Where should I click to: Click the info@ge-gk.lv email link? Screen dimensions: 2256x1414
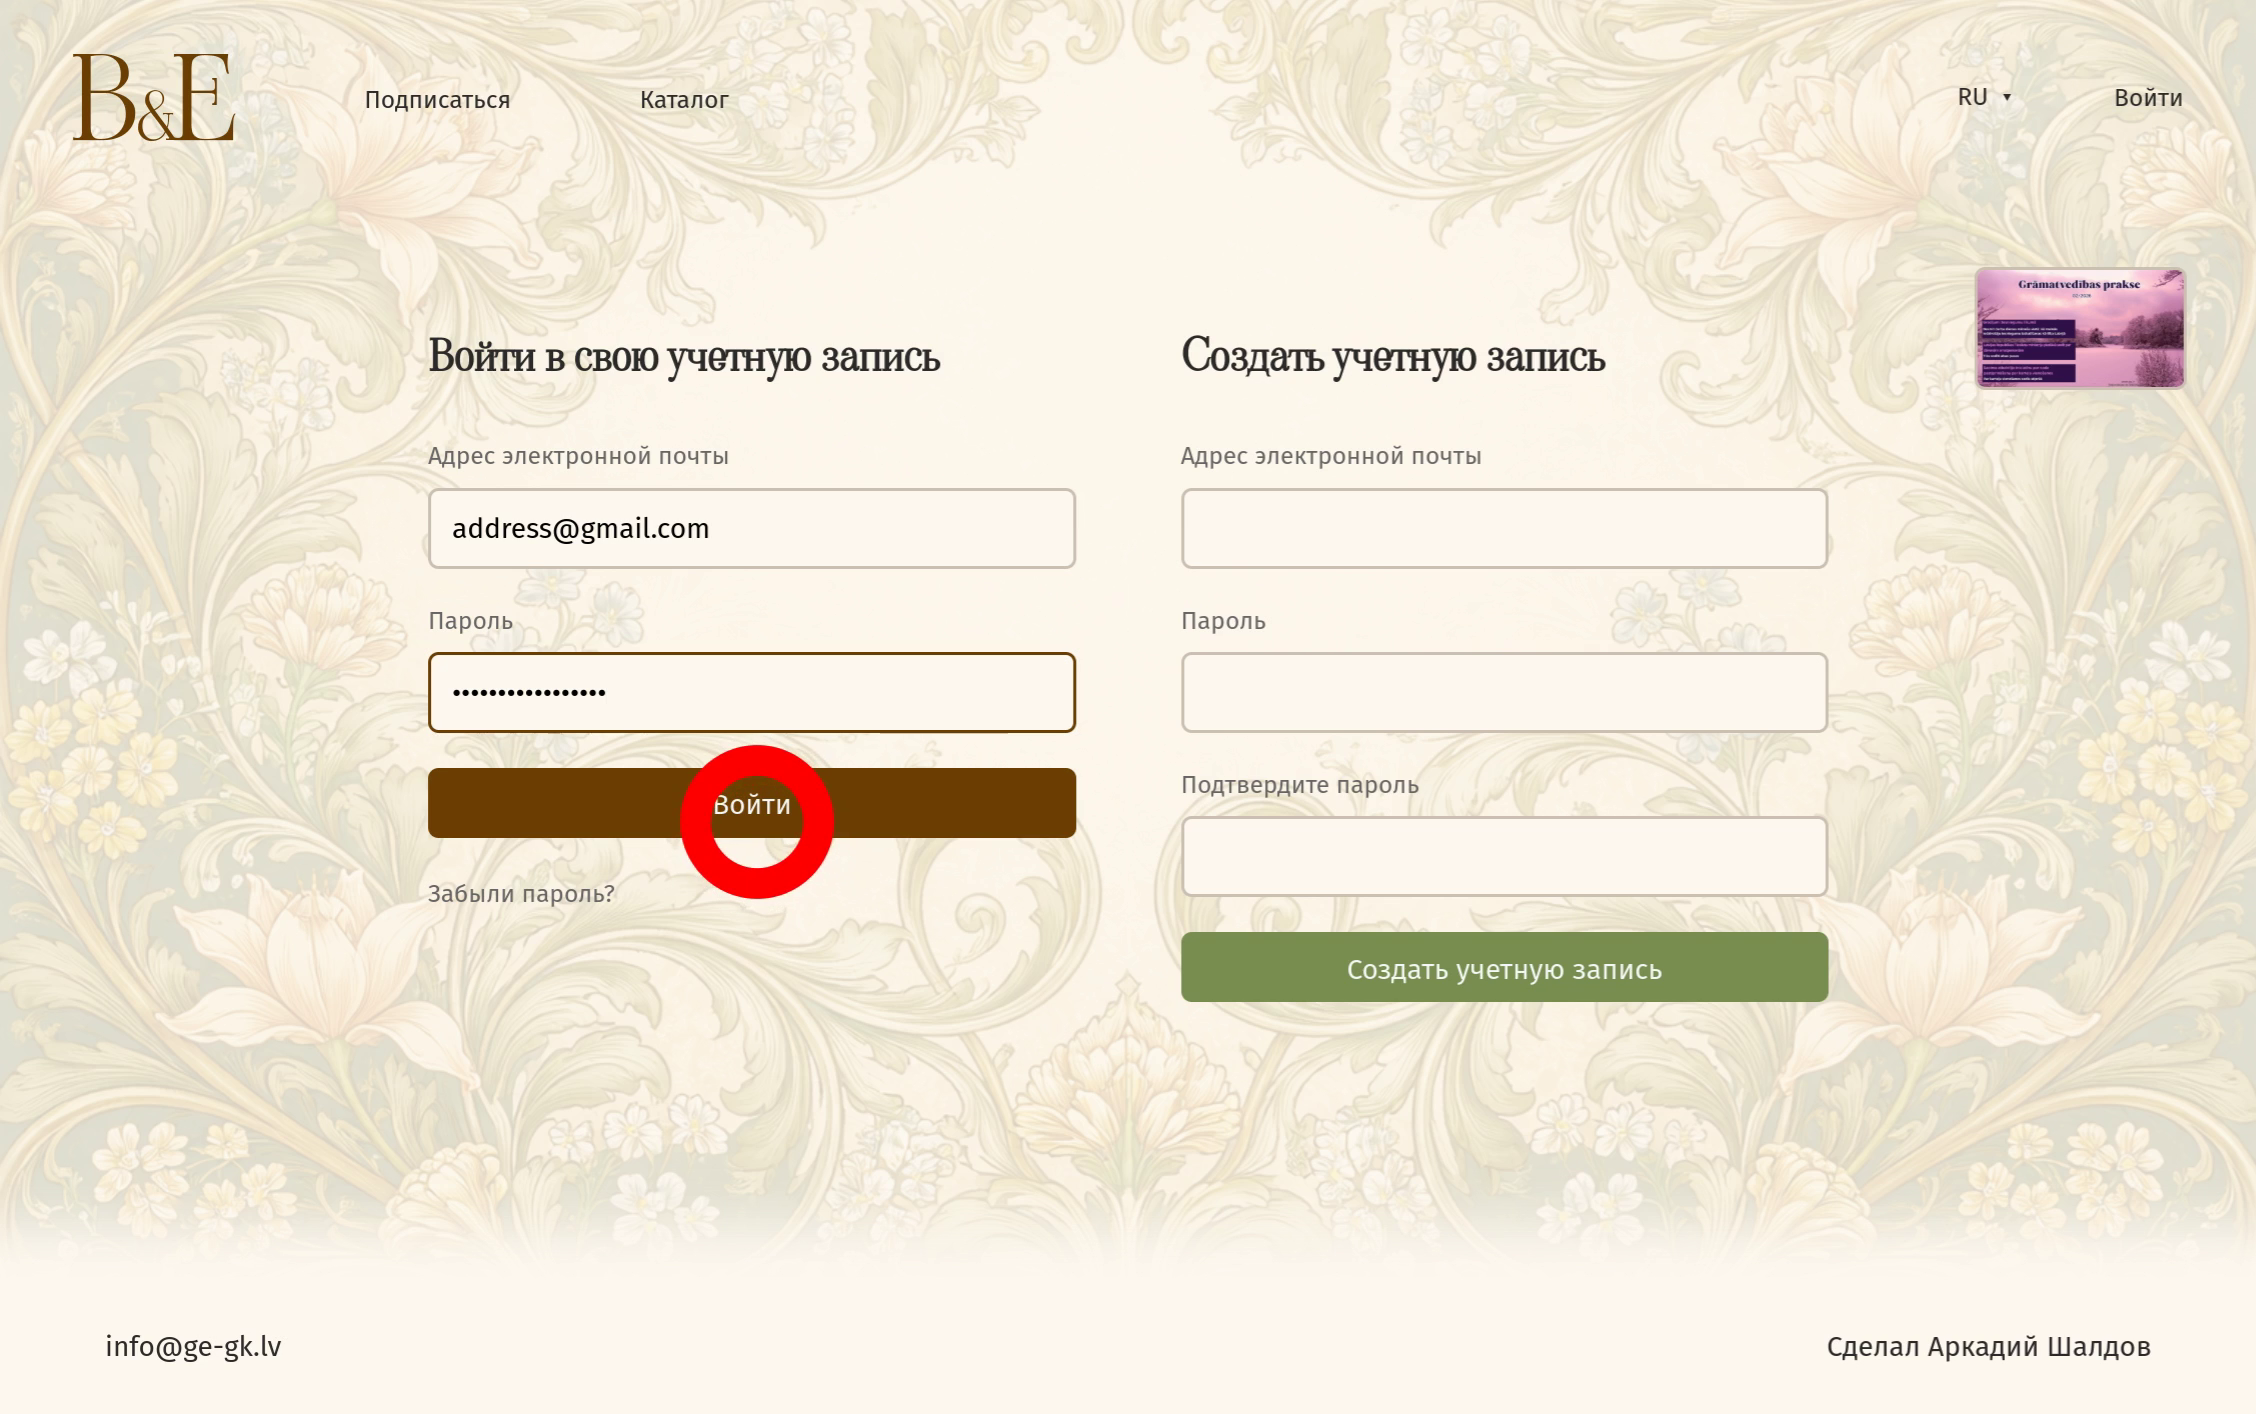point(193,1347)
